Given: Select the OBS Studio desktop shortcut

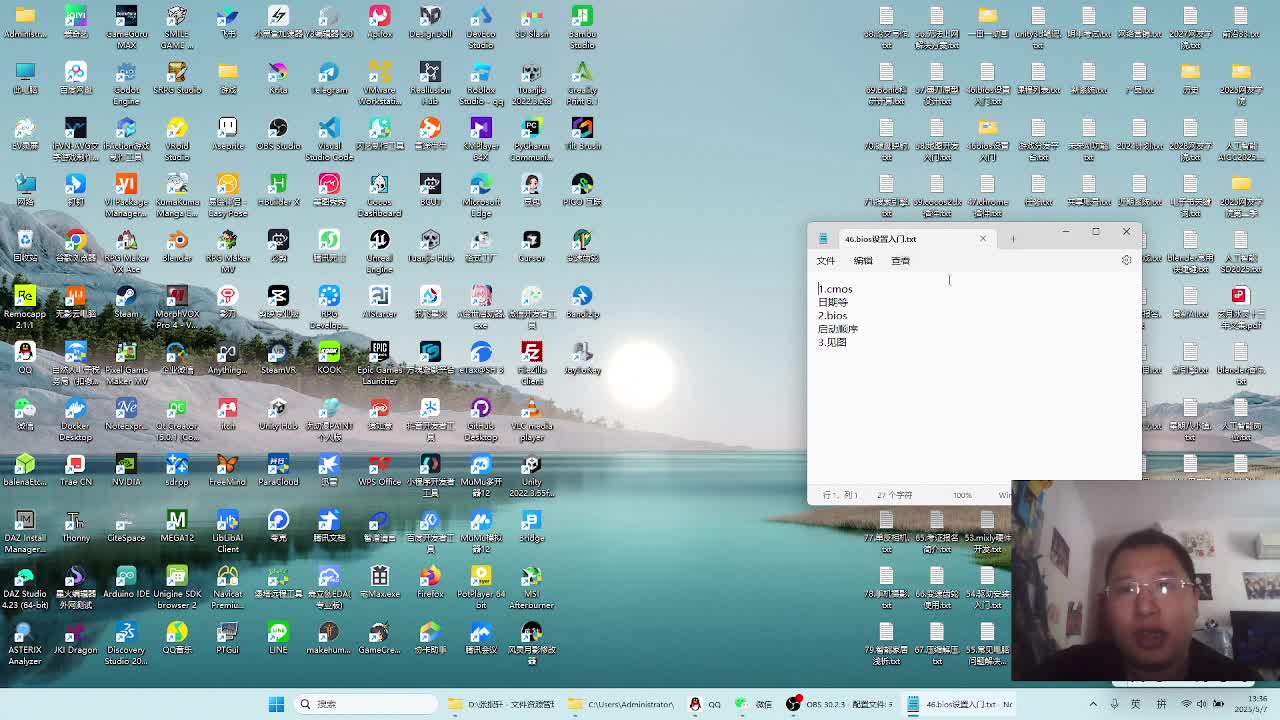Looking at the screenshot, I should (278, 129).
